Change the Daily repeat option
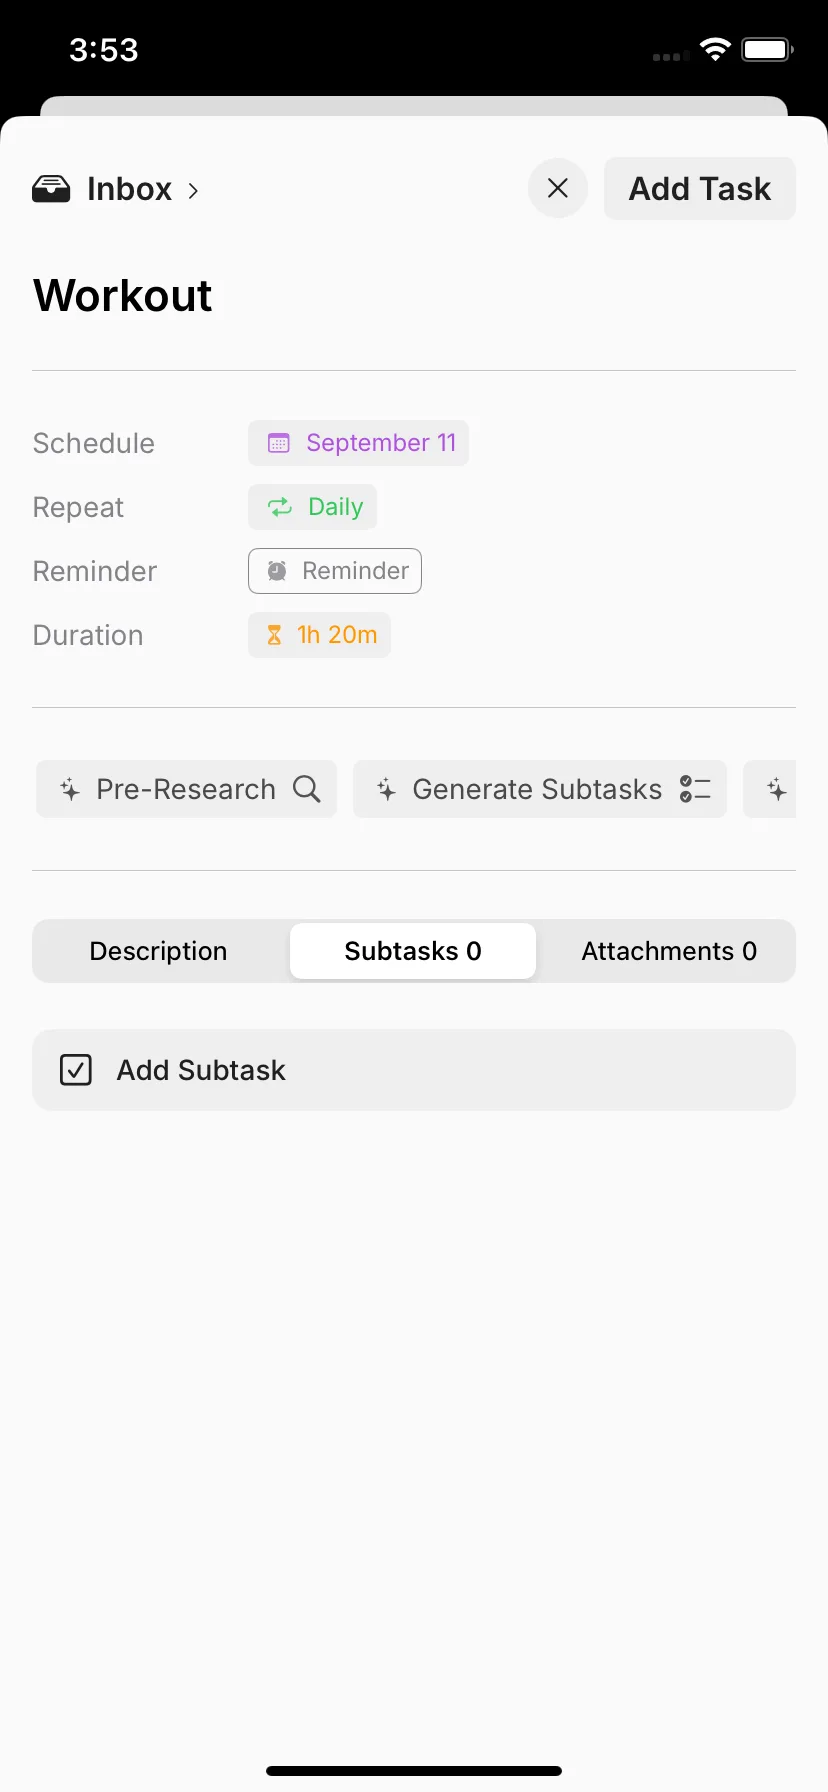Viewport: 828px width, 1792px height. pos(312,507)
